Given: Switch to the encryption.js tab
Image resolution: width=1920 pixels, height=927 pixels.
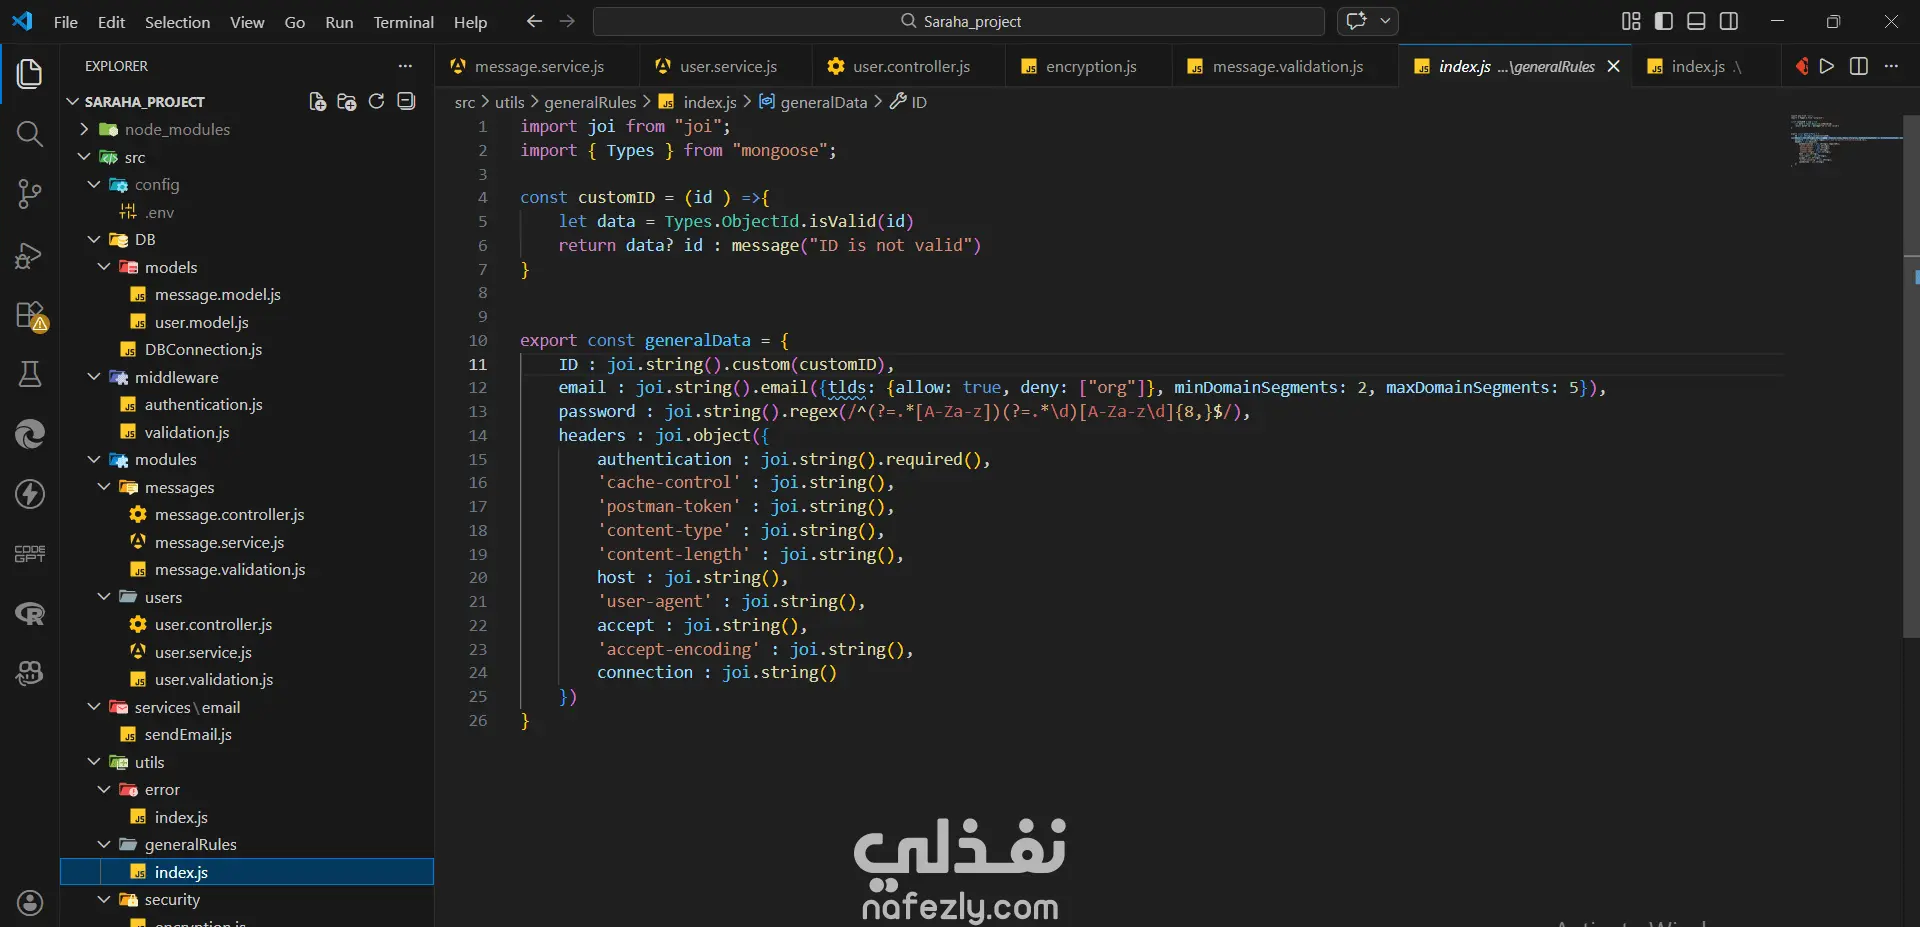Looking at the screenshot, I should (x=1091, y=66).
